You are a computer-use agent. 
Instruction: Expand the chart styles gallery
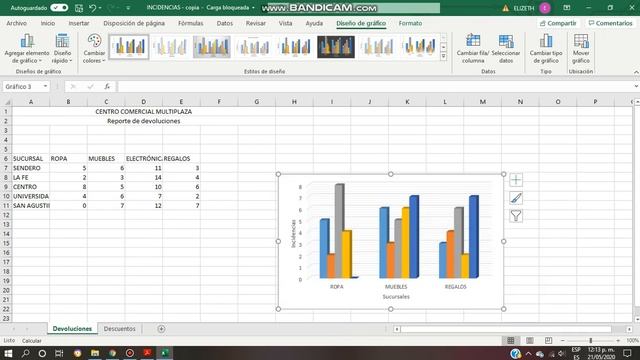(x=443, y=57)
